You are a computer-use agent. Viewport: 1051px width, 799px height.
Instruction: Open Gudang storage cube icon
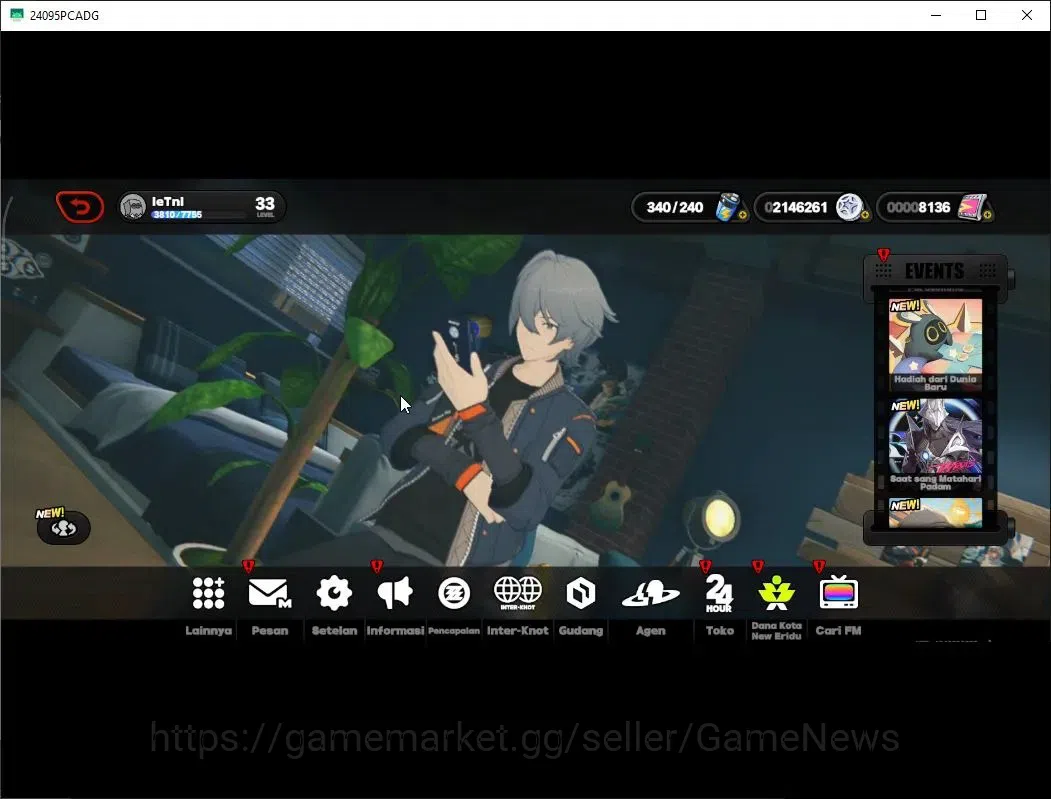(580, 593)
